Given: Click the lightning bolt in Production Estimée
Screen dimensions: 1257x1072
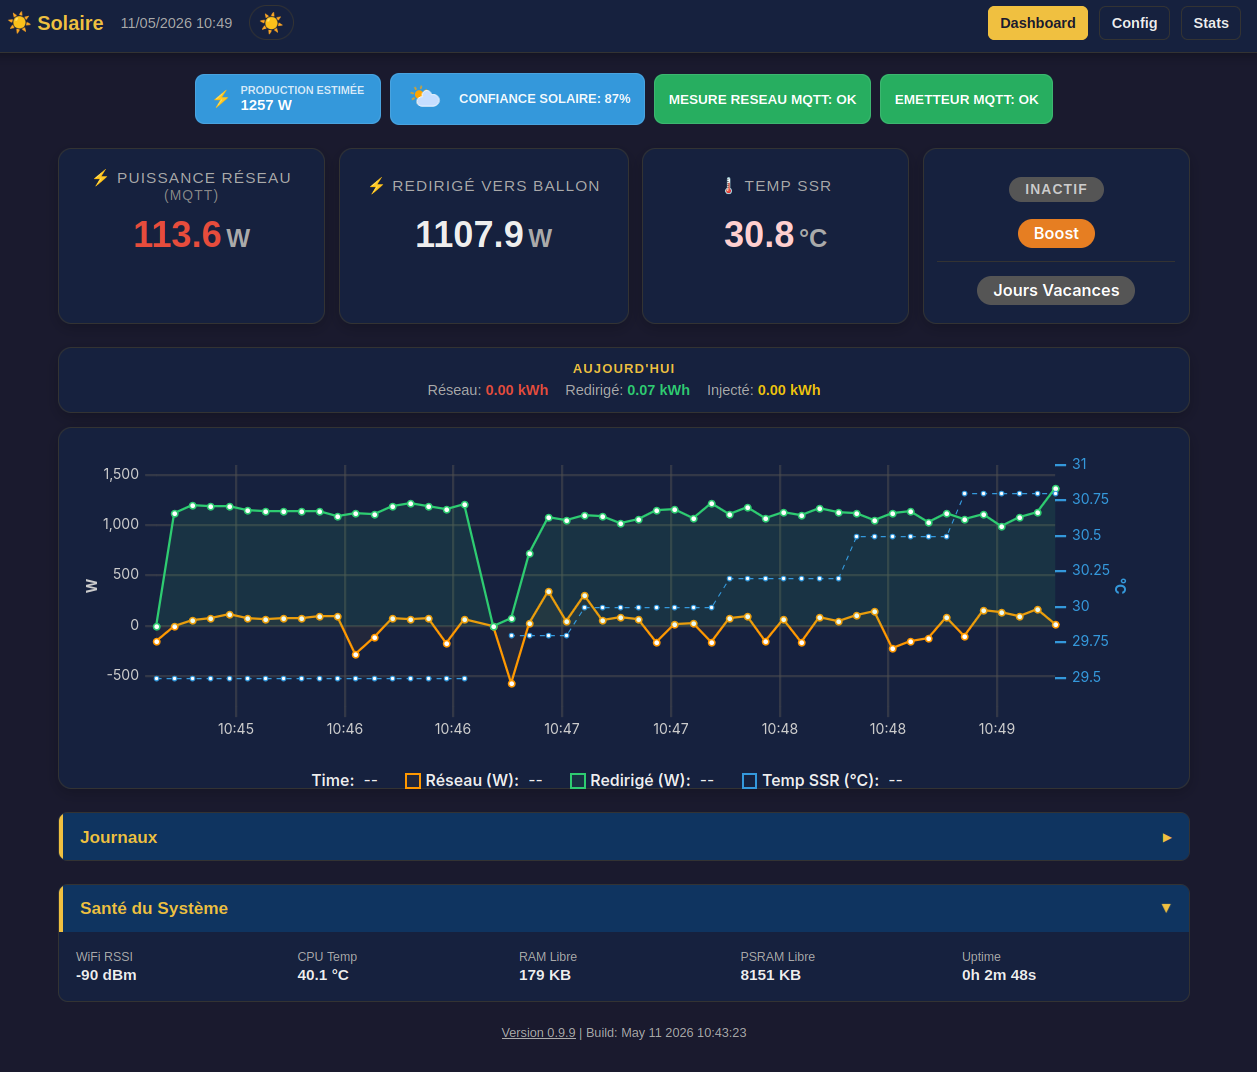Looking at the screenshot, I should pyautogui.click(x=221, y=98).
